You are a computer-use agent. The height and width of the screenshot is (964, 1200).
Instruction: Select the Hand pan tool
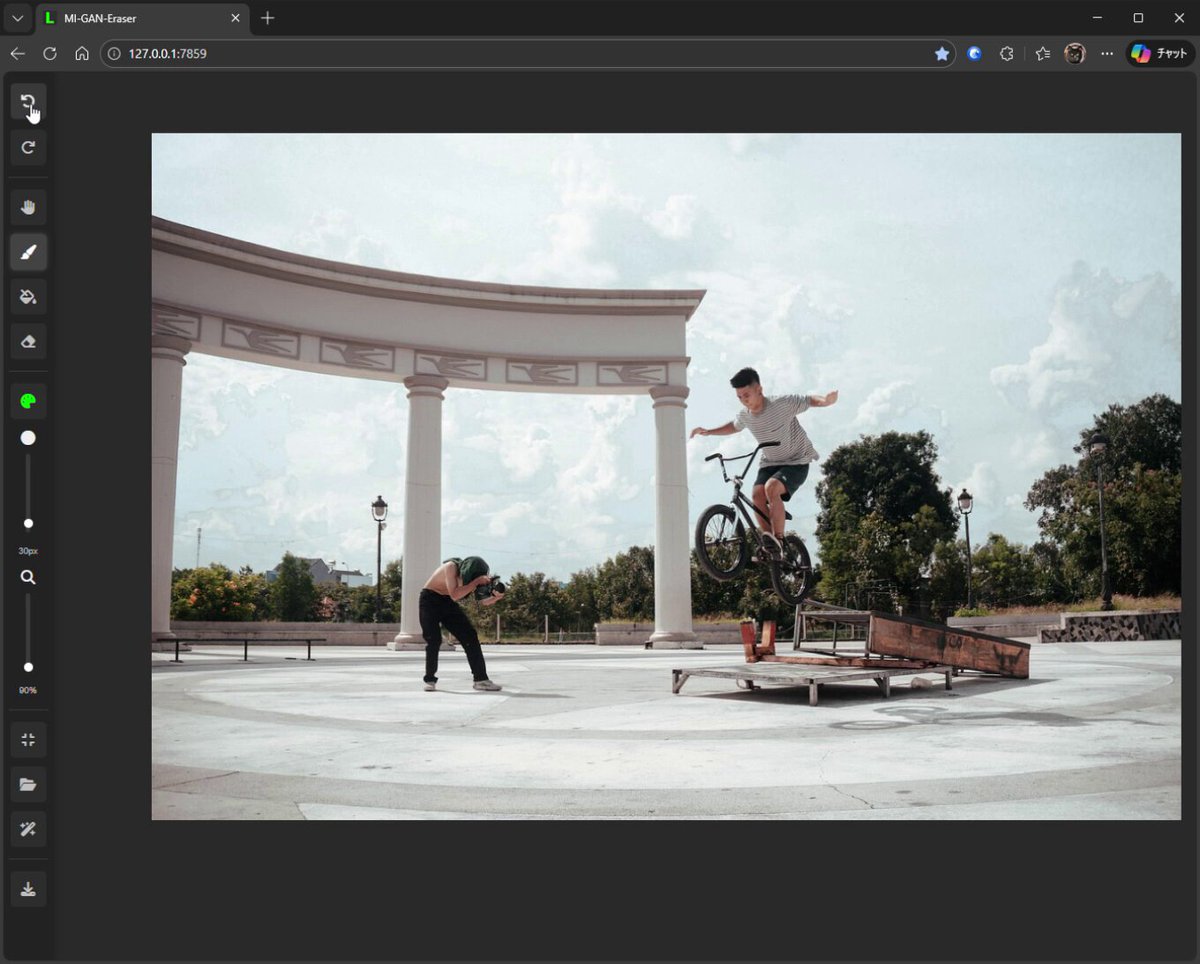tap(28, 207)
